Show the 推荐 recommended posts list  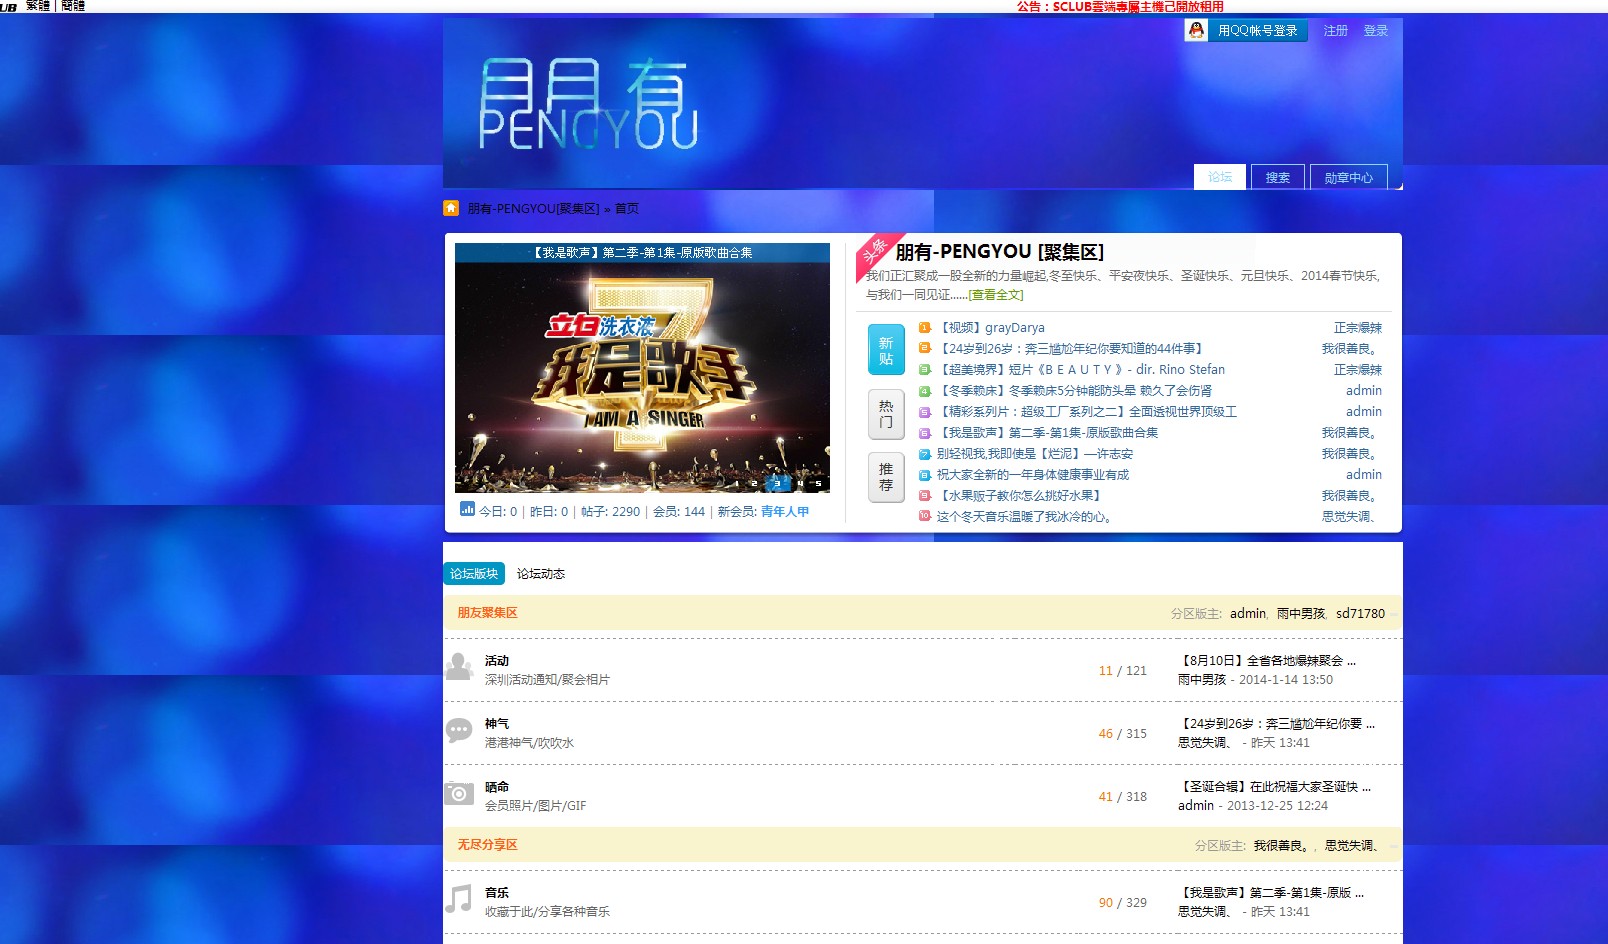tap(886, 477)
